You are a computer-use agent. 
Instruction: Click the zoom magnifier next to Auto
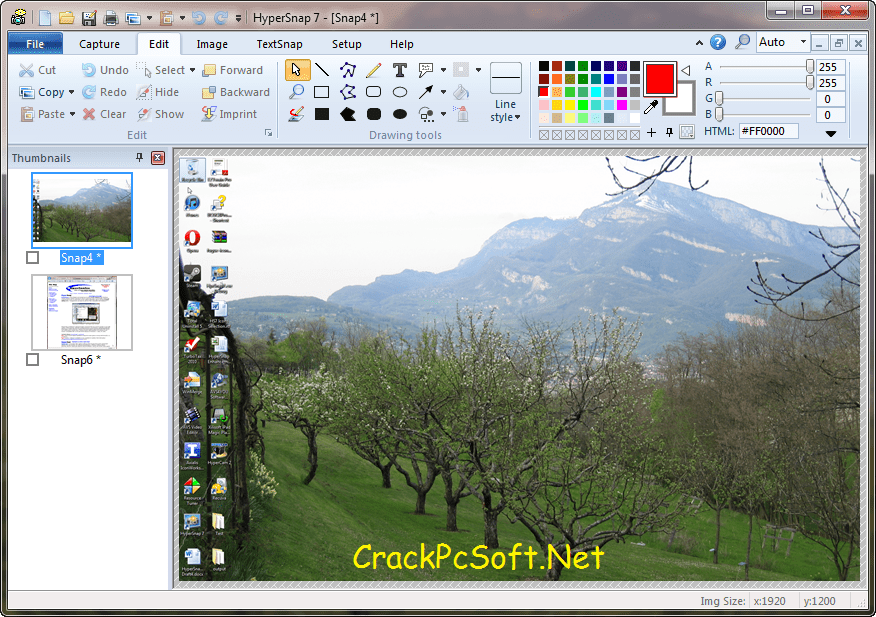click(x=742, y=42)
